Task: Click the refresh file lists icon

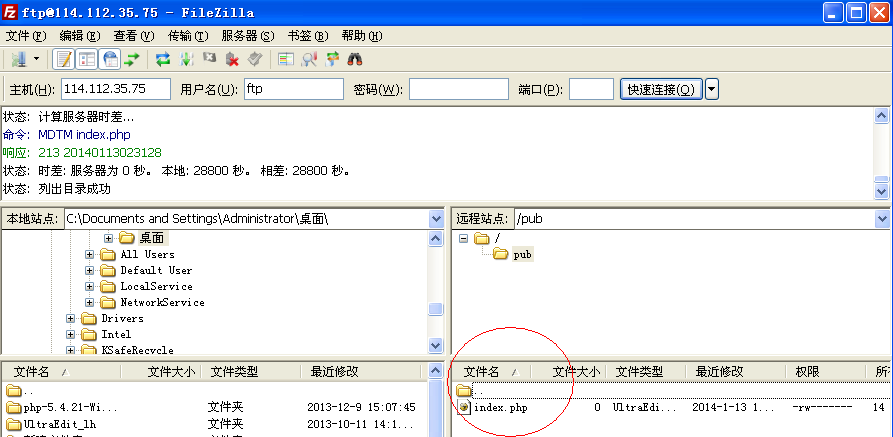Action: [x=163, y=60]
